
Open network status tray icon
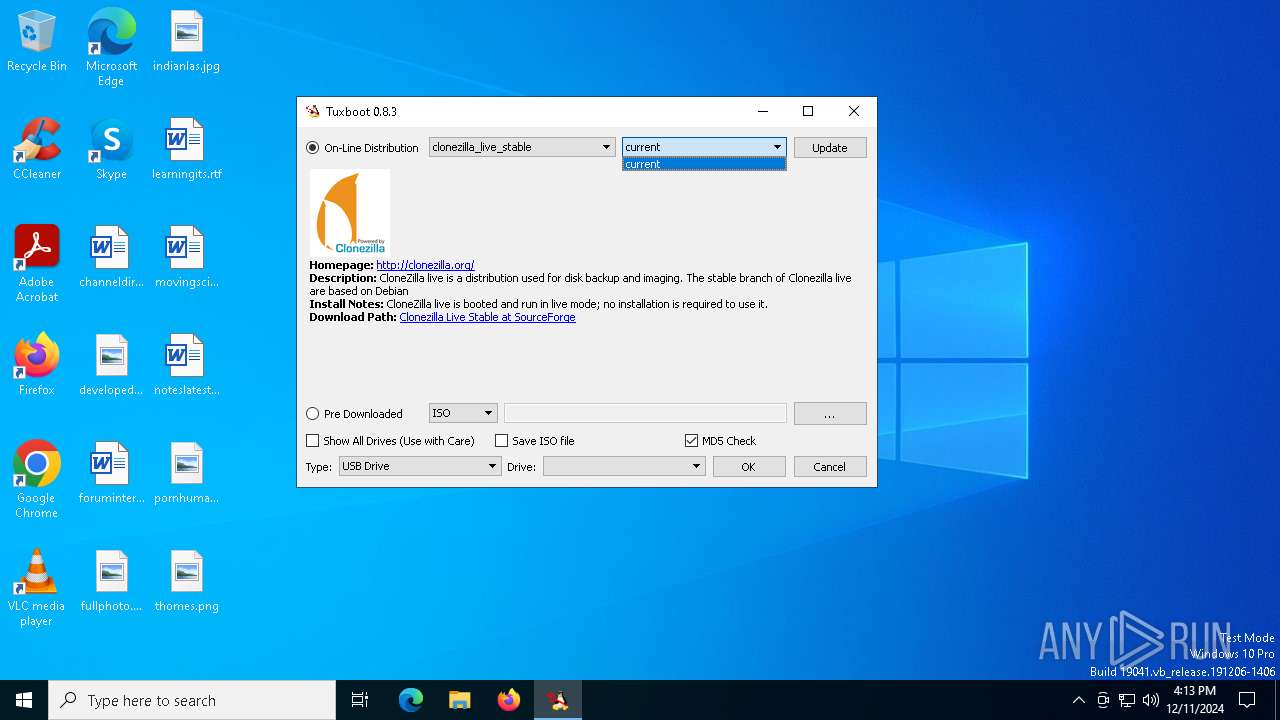coord(1127,700)
